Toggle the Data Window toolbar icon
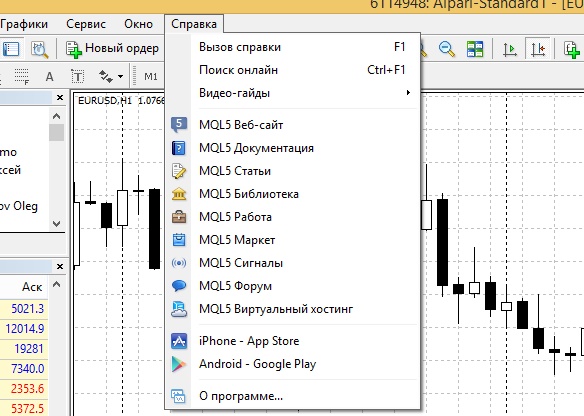Screen dimensions: 584x416 (39, 49)
